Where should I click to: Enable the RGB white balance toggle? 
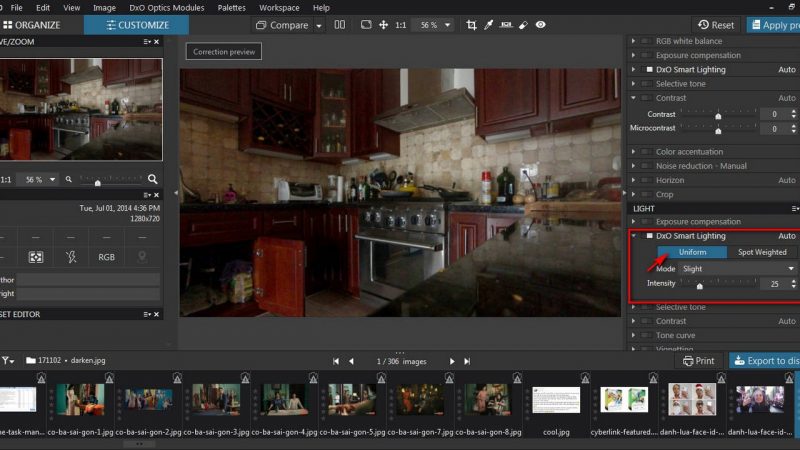[x=646, y=41]
